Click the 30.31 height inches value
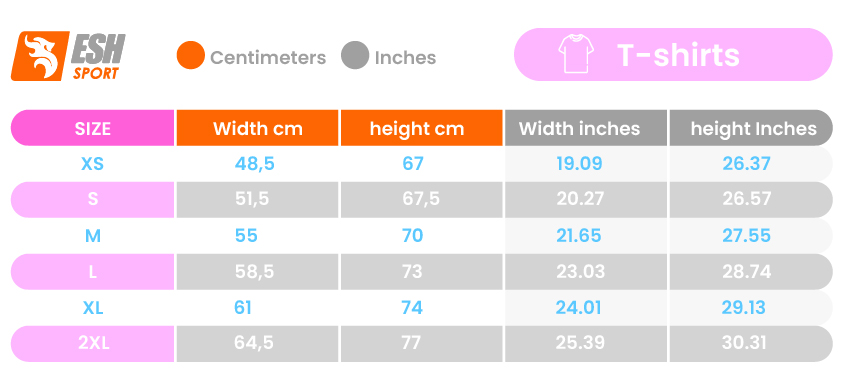 coord(746,343)
